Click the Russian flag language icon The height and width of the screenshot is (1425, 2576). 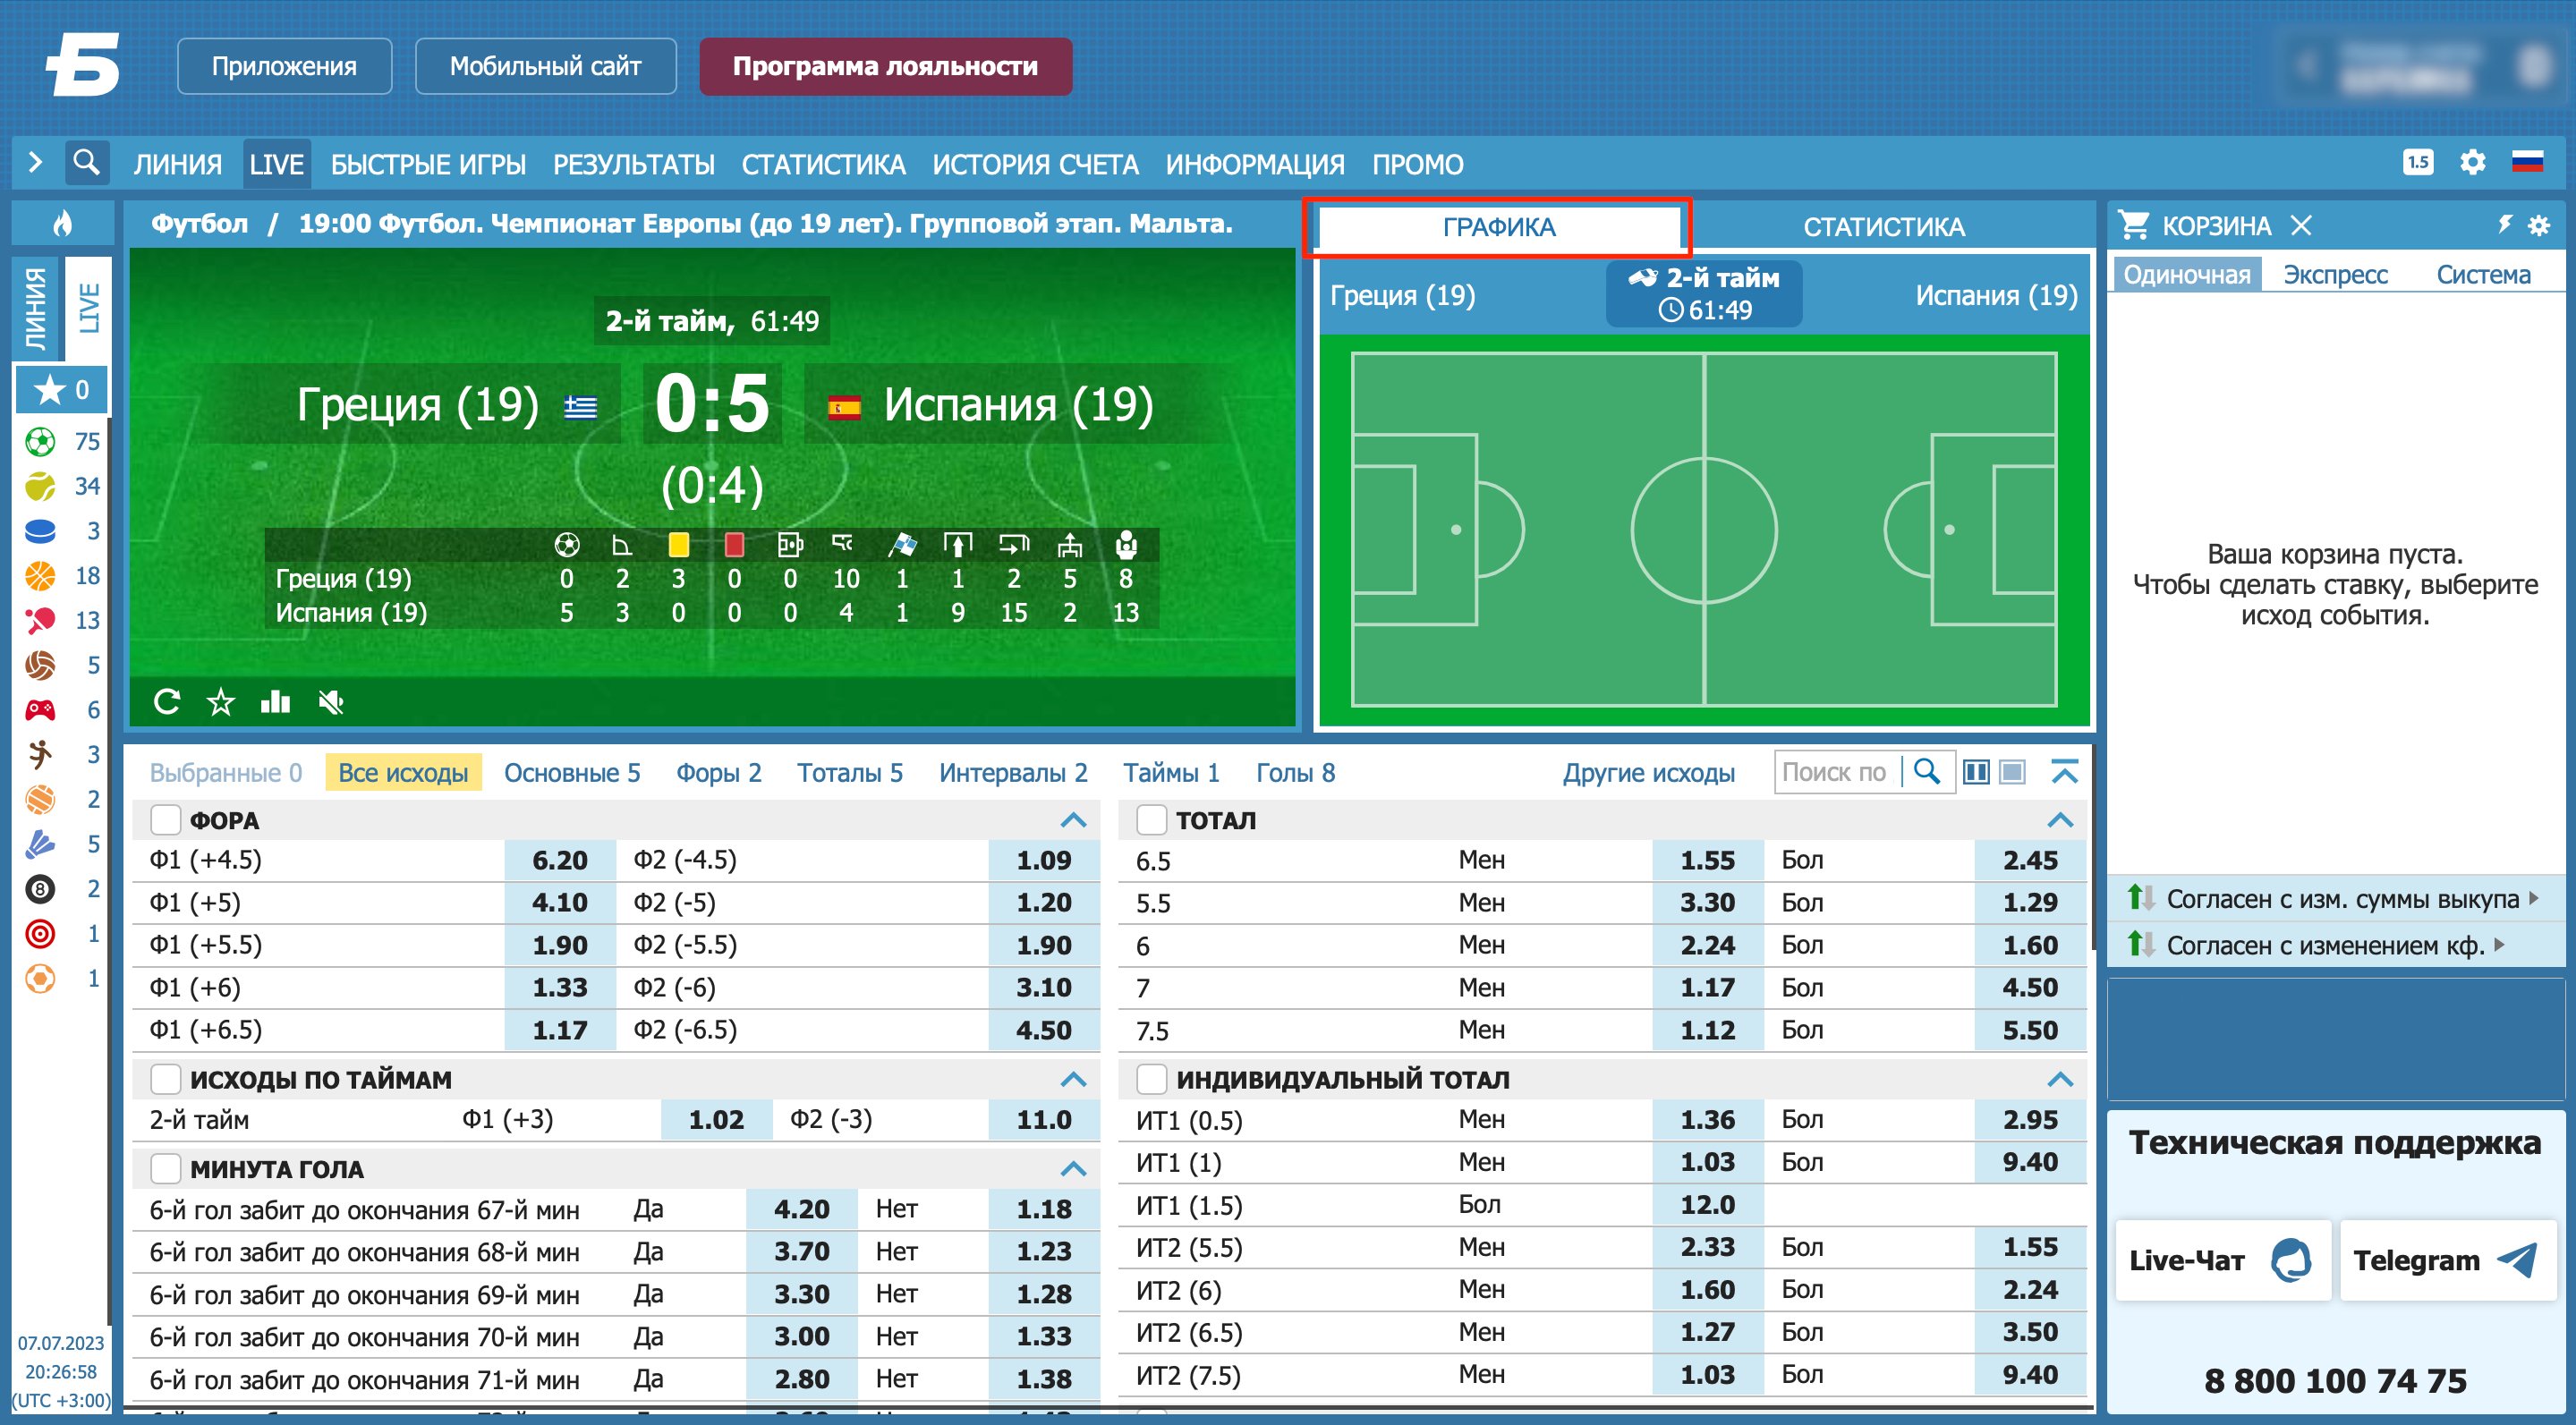pos(2527,162)
